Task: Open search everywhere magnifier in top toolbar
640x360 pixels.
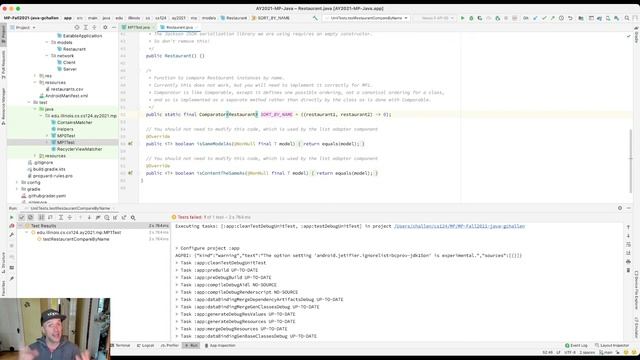Action: click(x=627, y=18)
